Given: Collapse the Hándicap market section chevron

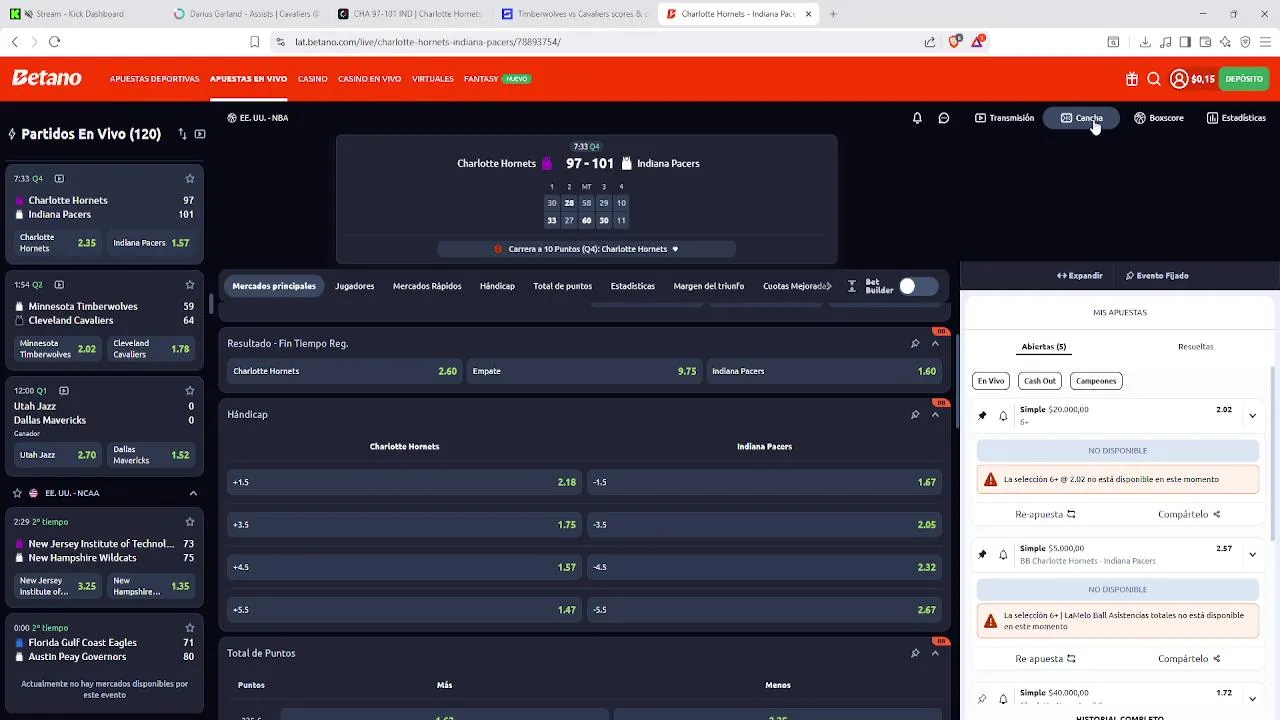Looking at the screenshot, I should click(935, 415).
